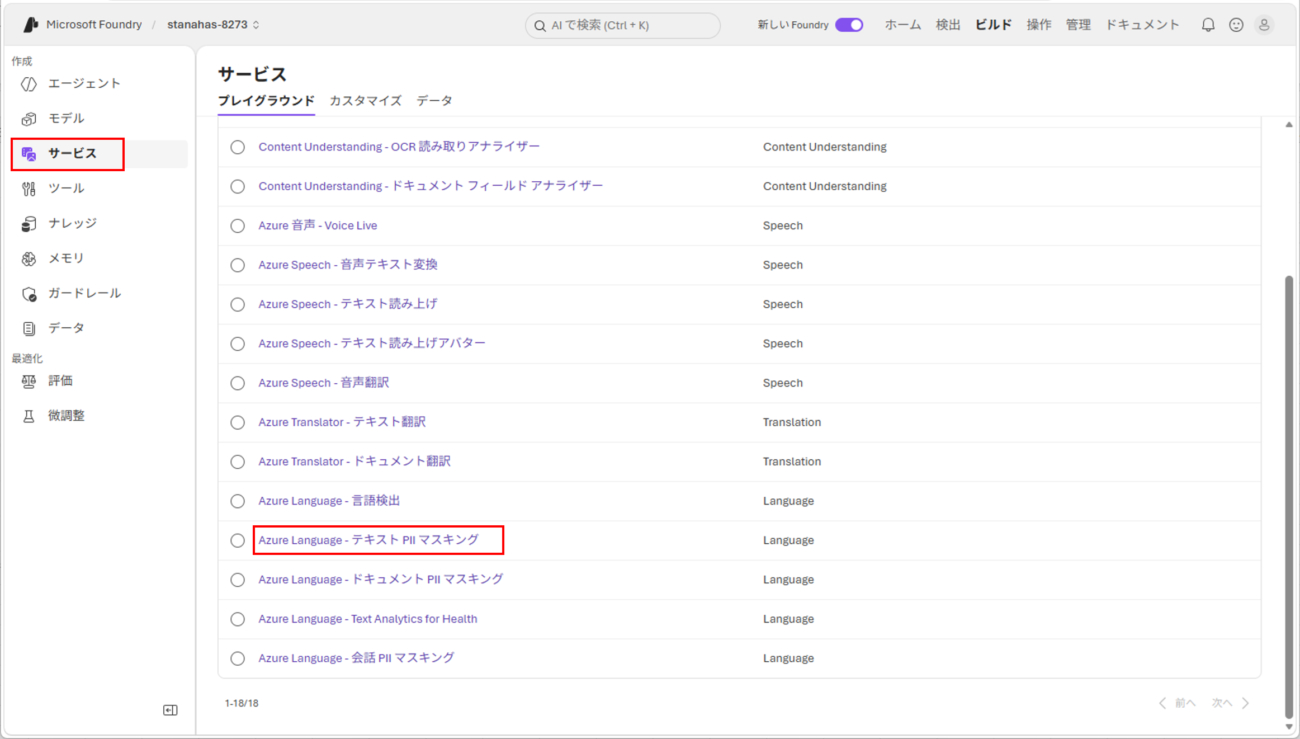Viewport: 1300px width, 739px height.
Task: Click the 前へ pagination button
Action: pyautogui.click(x=1177, y=704)
